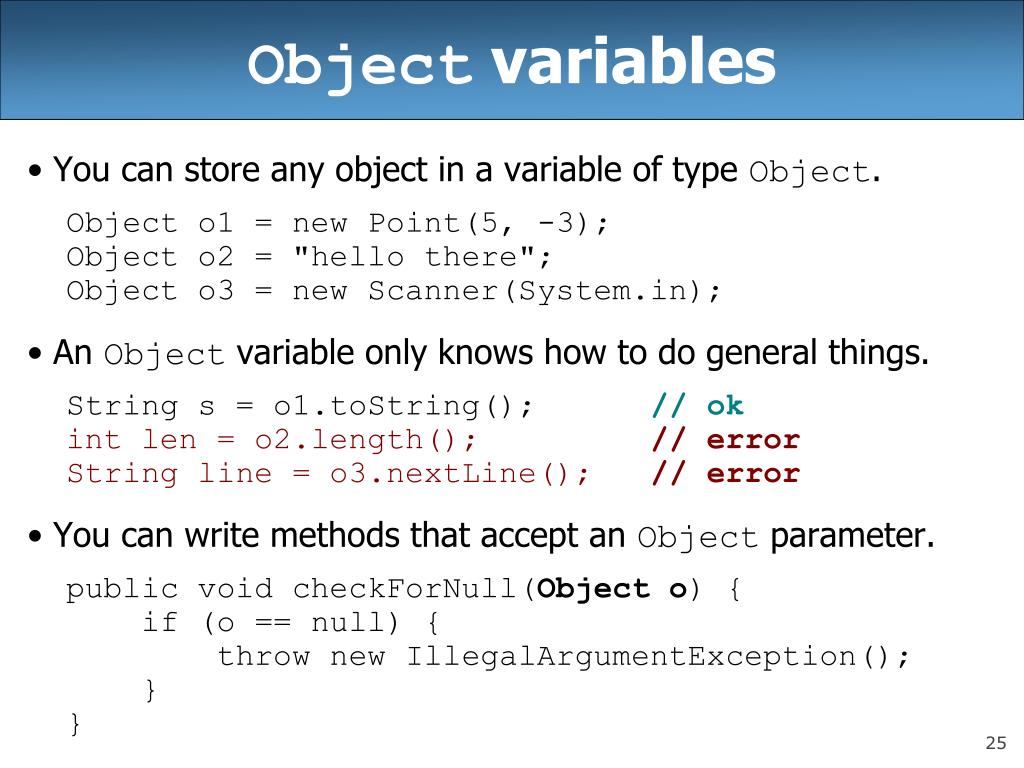This screenshot has height=768, width=1024.
Task: Click the 'Object variables' slide title
Action: 511,63
